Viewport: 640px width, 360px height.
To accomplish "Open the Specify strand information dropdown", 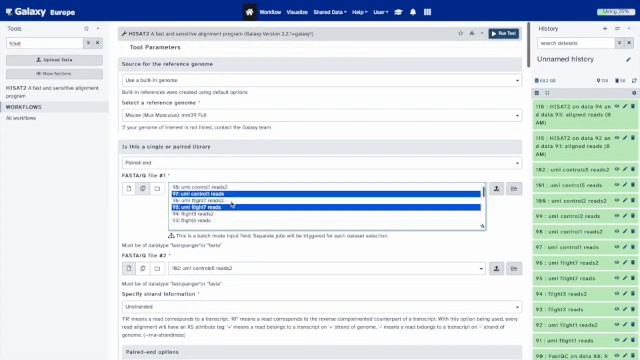I will tap(322, 307).
